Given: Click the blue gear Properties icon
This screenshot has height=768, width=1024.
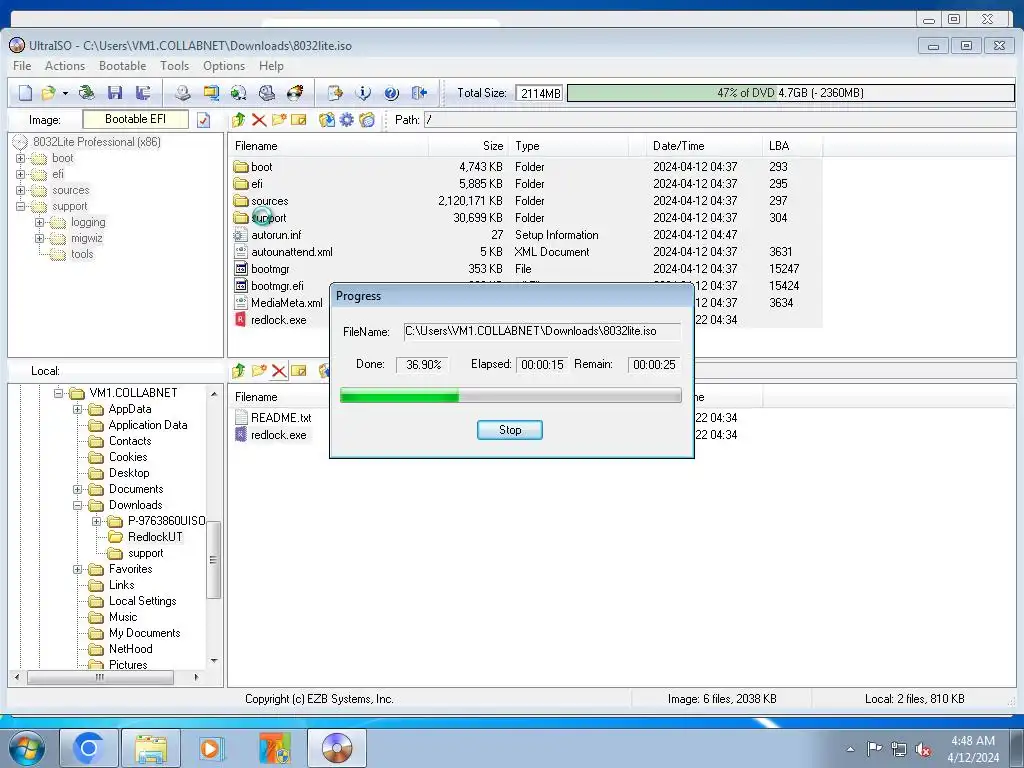Looking at the screenshot, I should click(x=347, y=120).
